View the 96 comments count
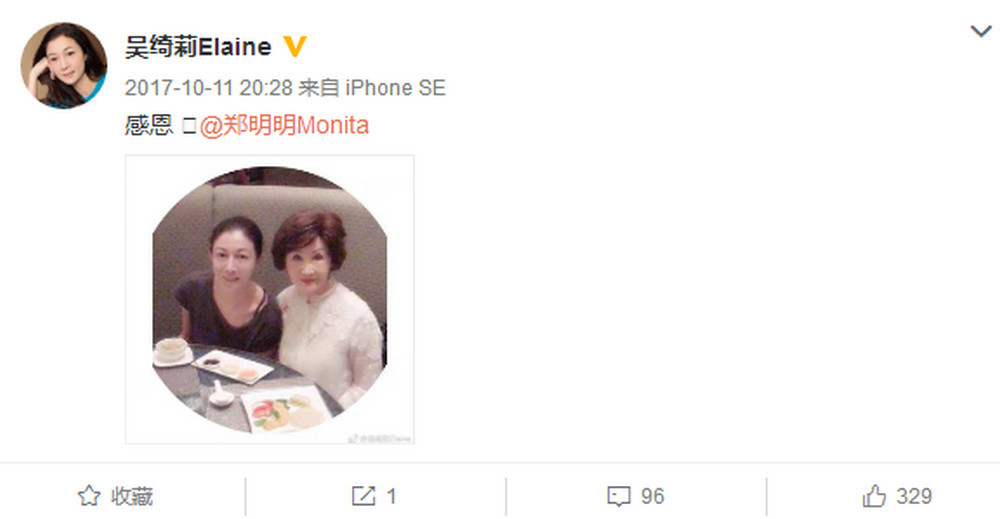This screenshot has height=519, width=1000. tap(652, 496)
